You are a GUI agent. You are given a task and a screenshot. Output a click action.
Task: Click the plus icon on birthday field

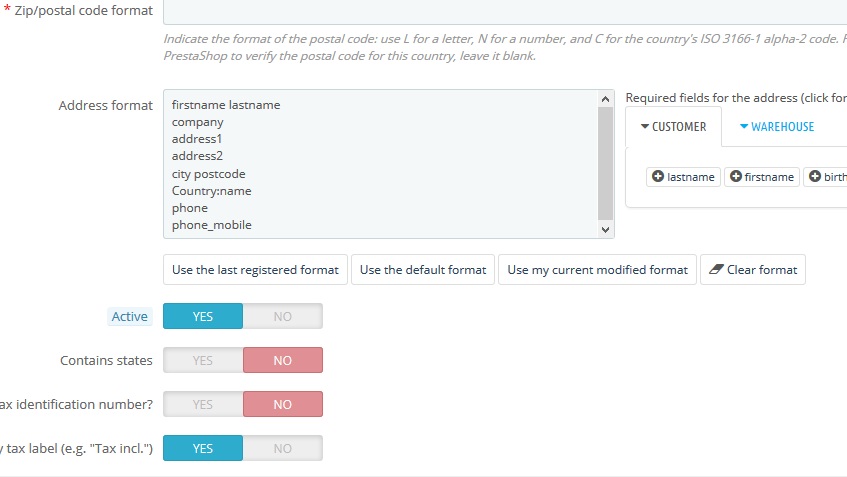click(815, 177)
